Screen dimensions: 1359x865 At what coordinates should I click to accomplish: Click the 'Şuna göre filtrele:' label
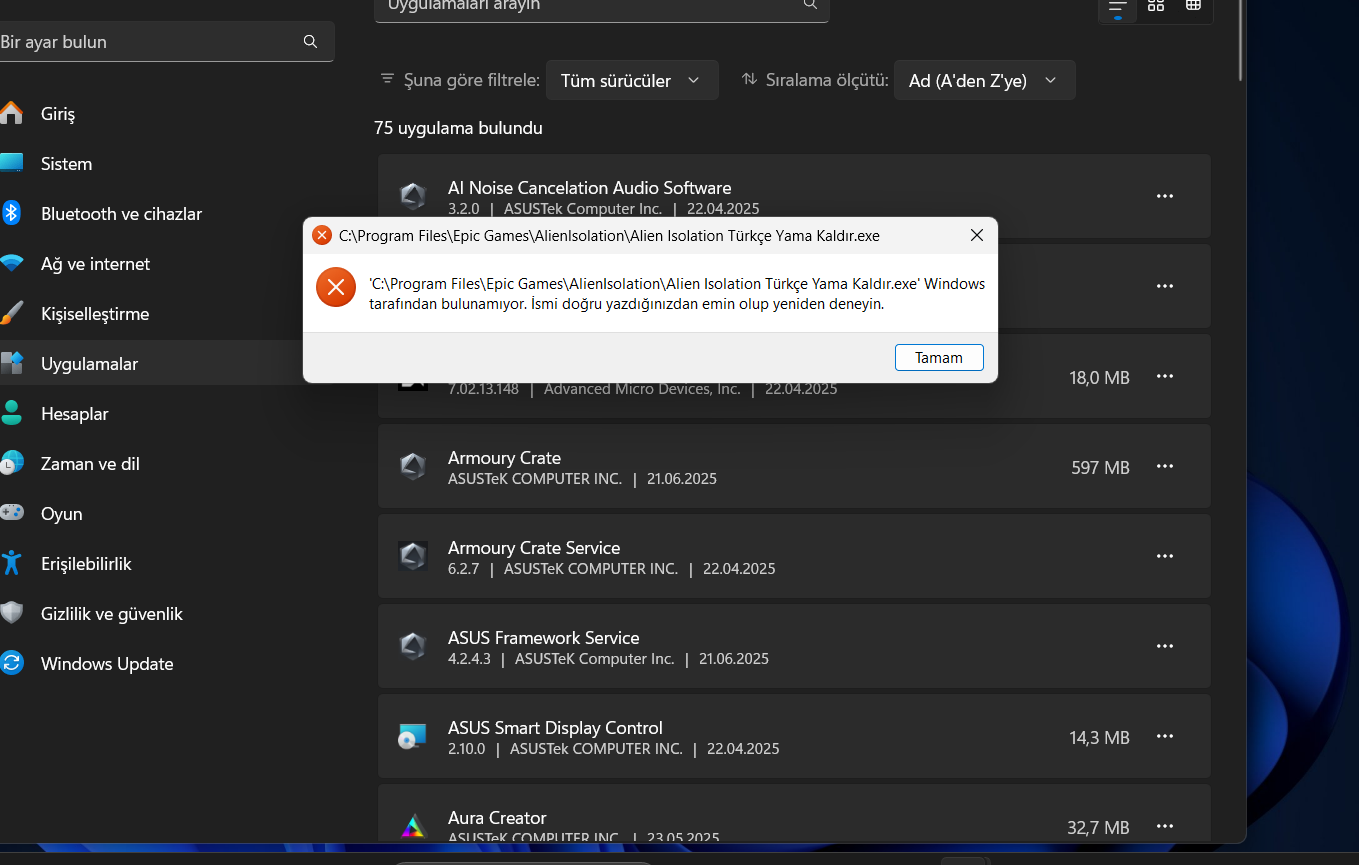coord(472,80)
